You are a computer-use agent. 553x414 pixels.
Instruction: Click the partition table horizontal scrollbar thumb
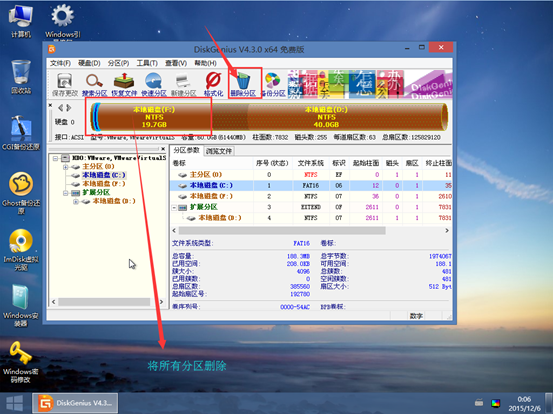click(x=282, y=231)
